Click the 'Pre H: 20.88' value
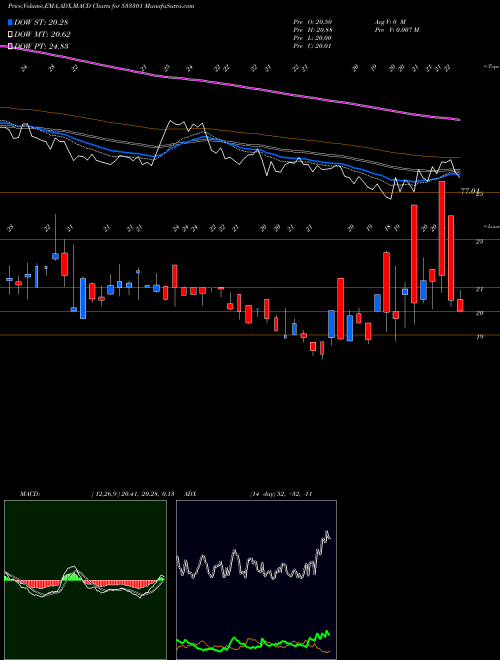This screenshot has width=500, height=660. tap(313, 29)
